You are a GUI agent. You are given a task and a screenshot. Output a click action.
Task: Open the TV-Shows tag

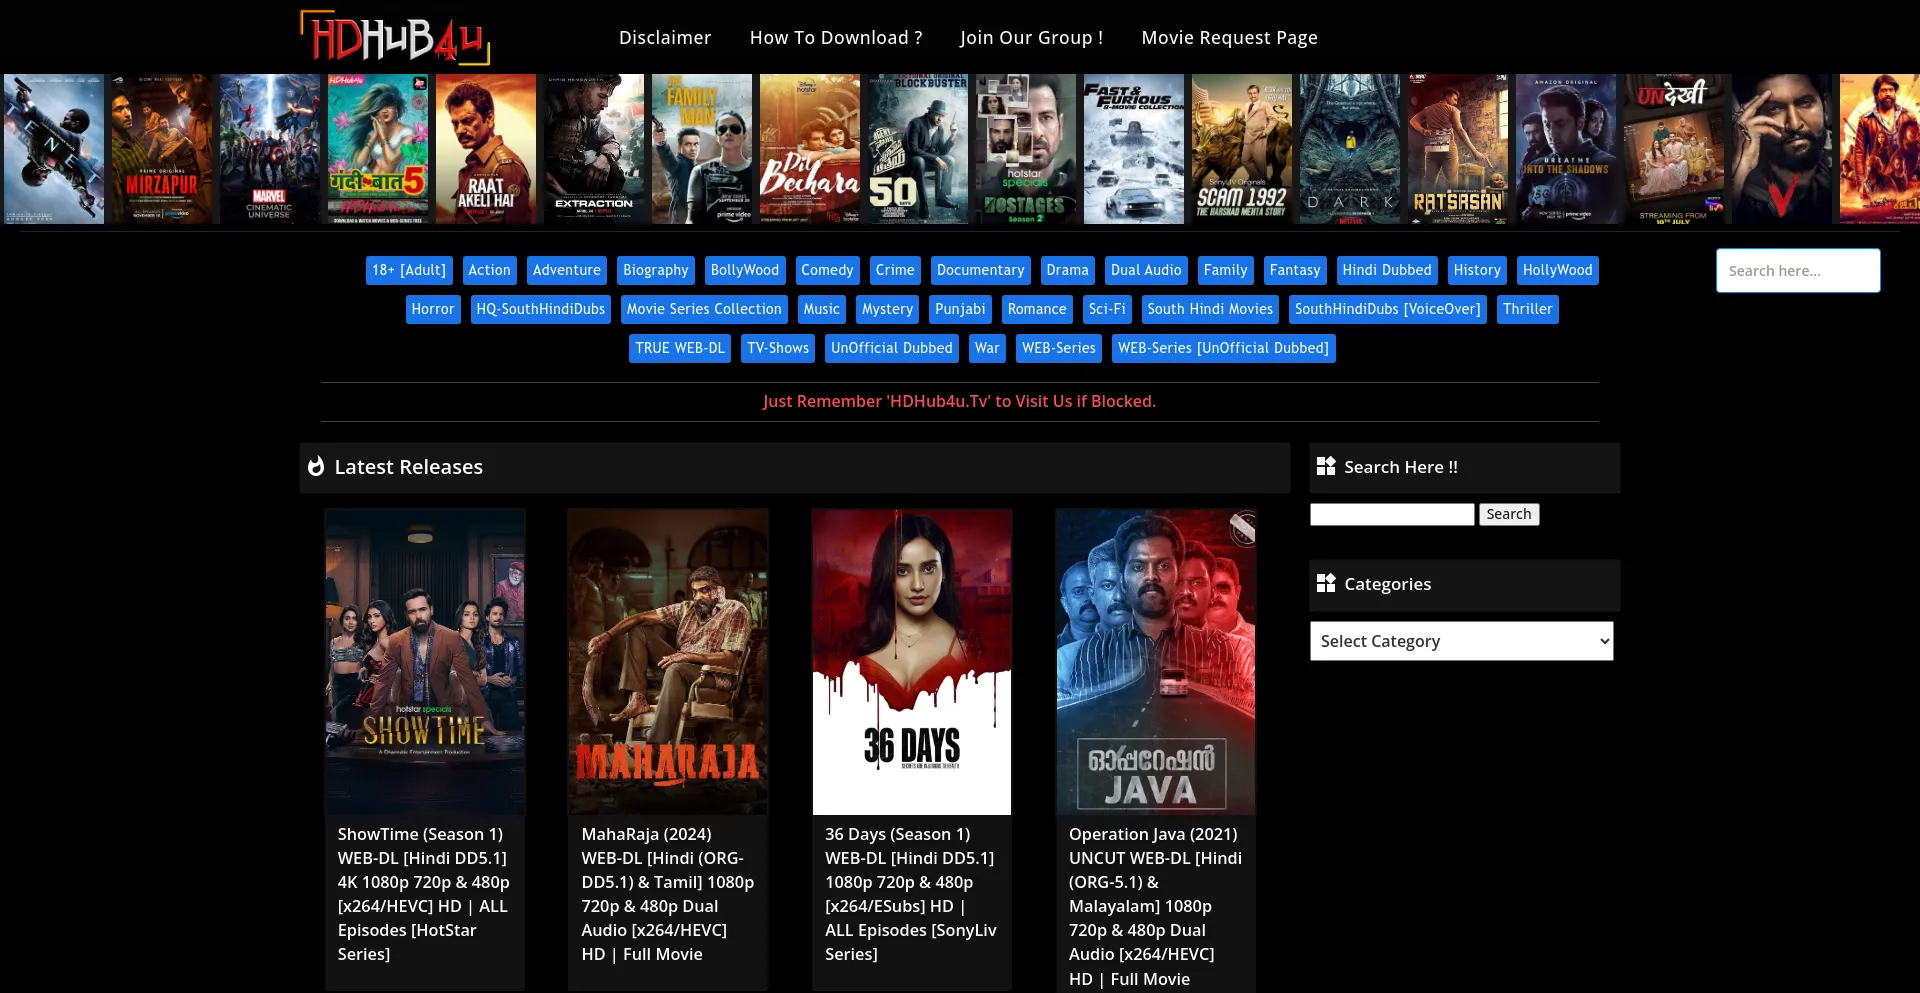click(x=778, y=348)
